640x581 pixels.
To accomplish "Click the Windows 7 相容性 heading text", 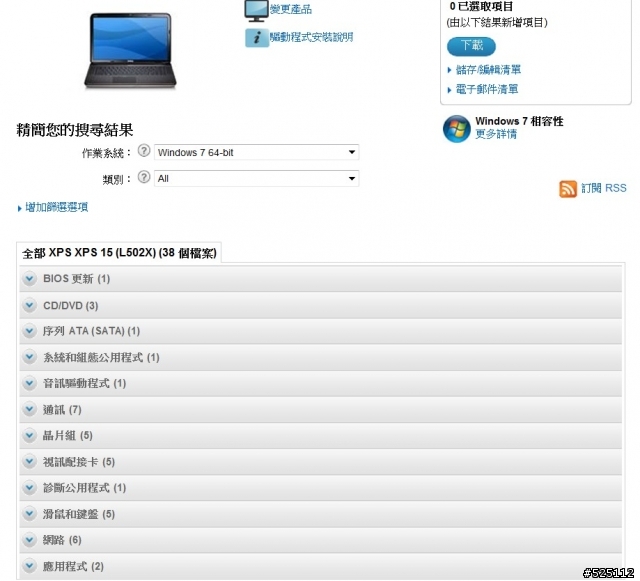I will (x=519, y=121).
